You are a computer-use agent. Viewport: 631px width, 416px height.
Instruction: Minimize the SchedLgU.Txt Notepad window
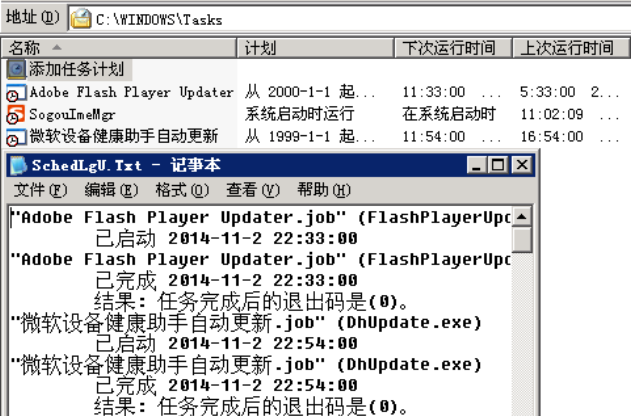coord(477,165)
